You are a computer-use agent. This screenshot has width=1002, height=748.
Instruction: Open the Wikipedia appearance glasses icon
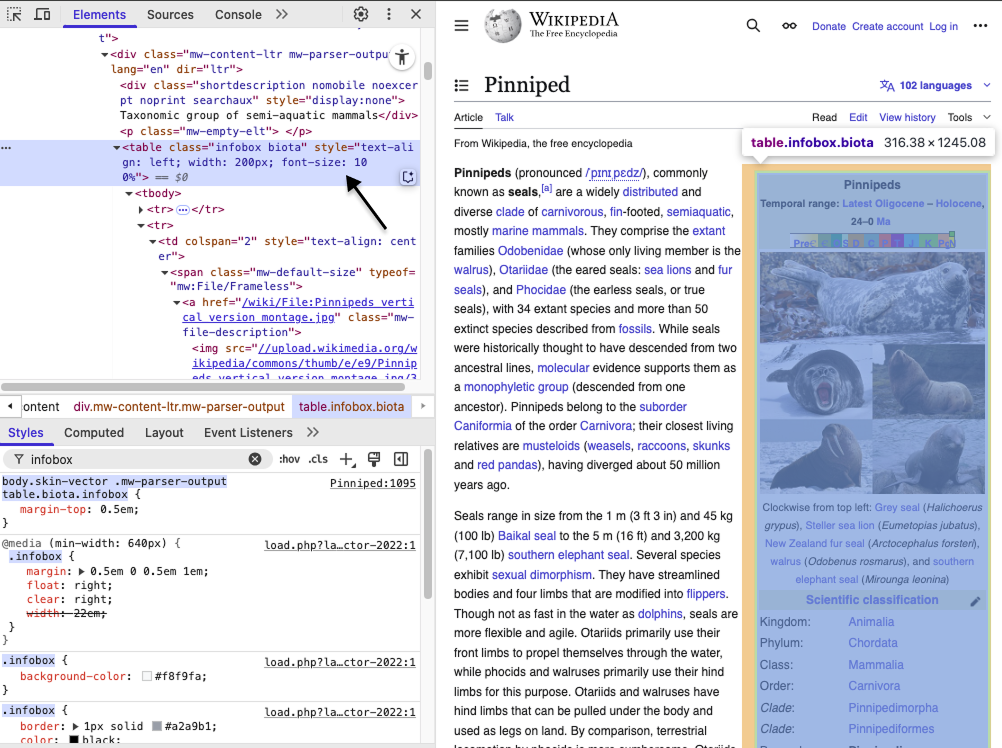pyautogui.click(x=789, y=26)
